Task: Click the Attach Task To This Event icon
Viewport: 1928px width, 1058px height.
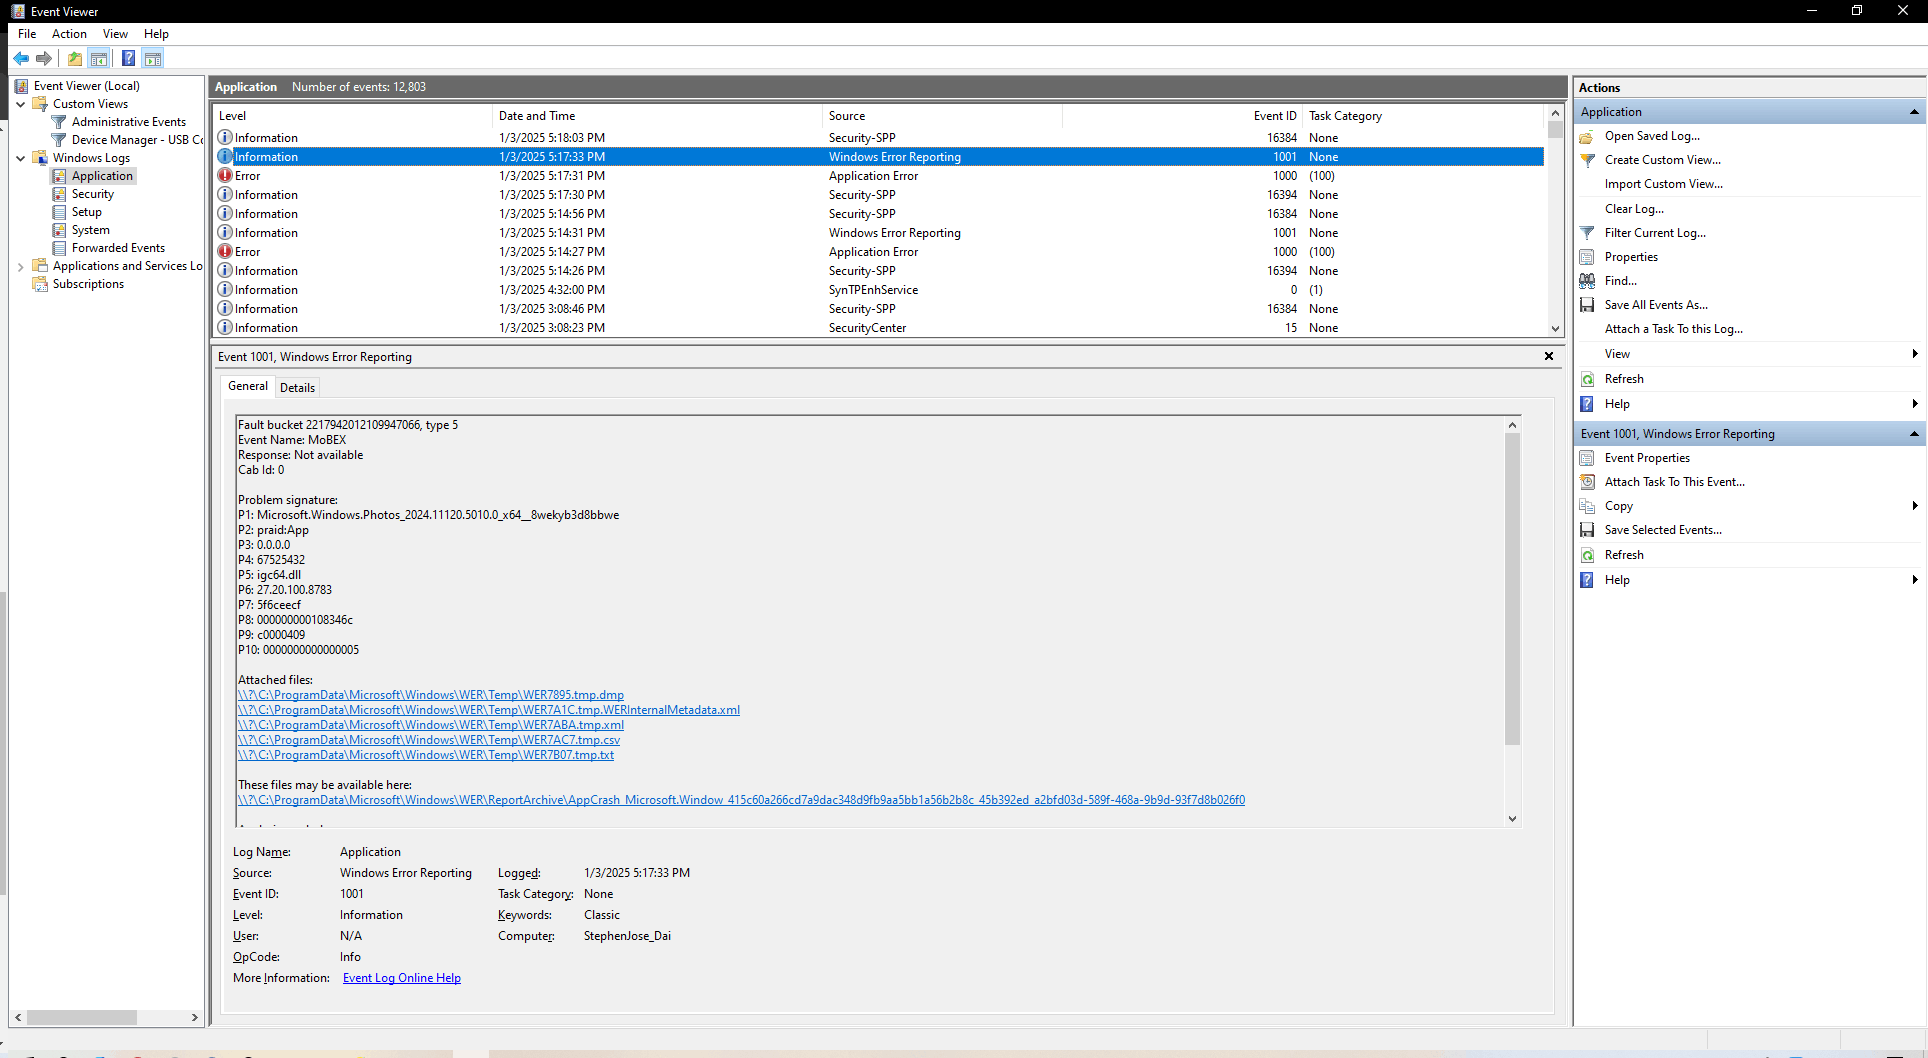Action: coord(1587,482)
